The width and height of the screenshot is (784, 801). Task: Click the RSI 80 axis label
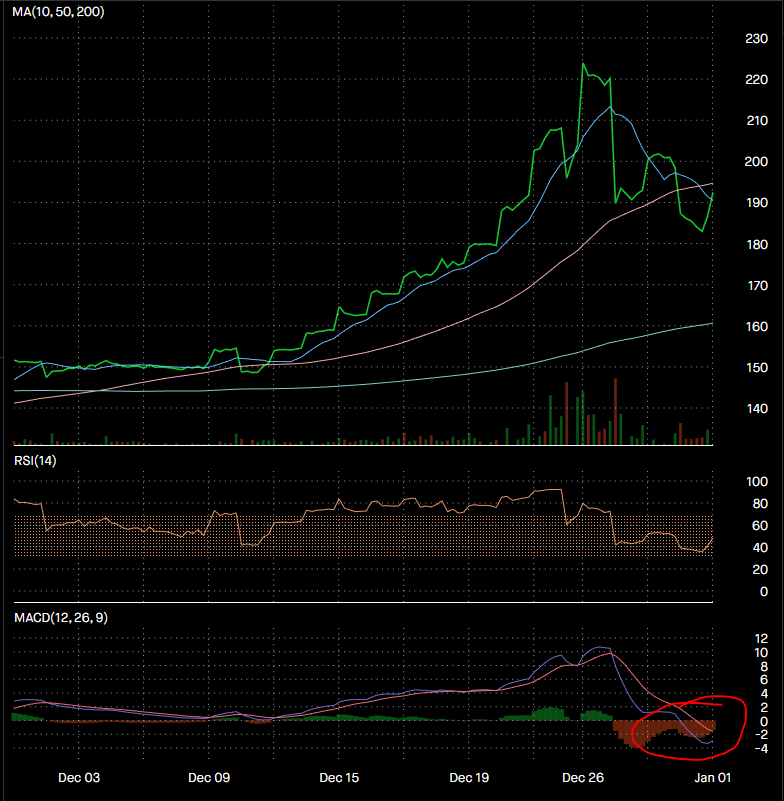760,504
